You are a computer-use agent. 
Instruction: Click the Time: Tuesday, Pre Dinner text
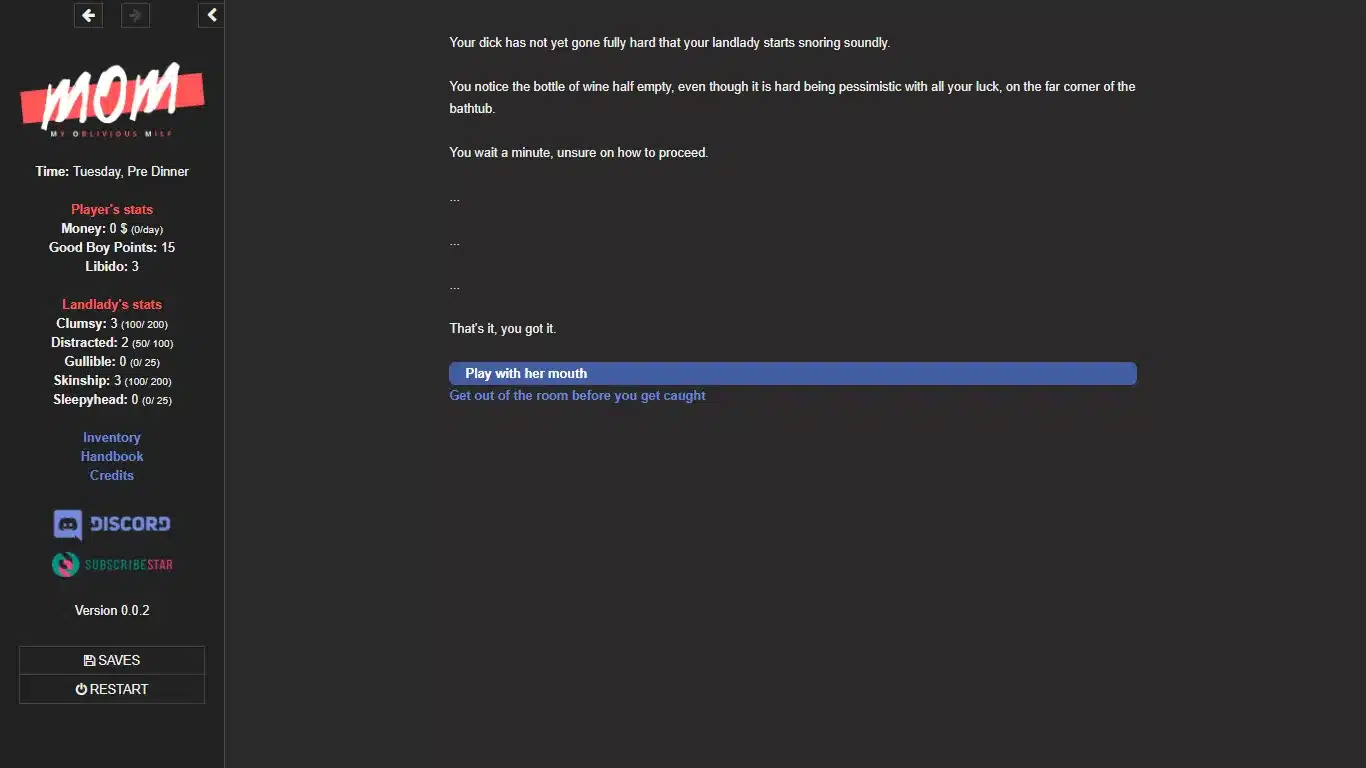coord(112,171)
